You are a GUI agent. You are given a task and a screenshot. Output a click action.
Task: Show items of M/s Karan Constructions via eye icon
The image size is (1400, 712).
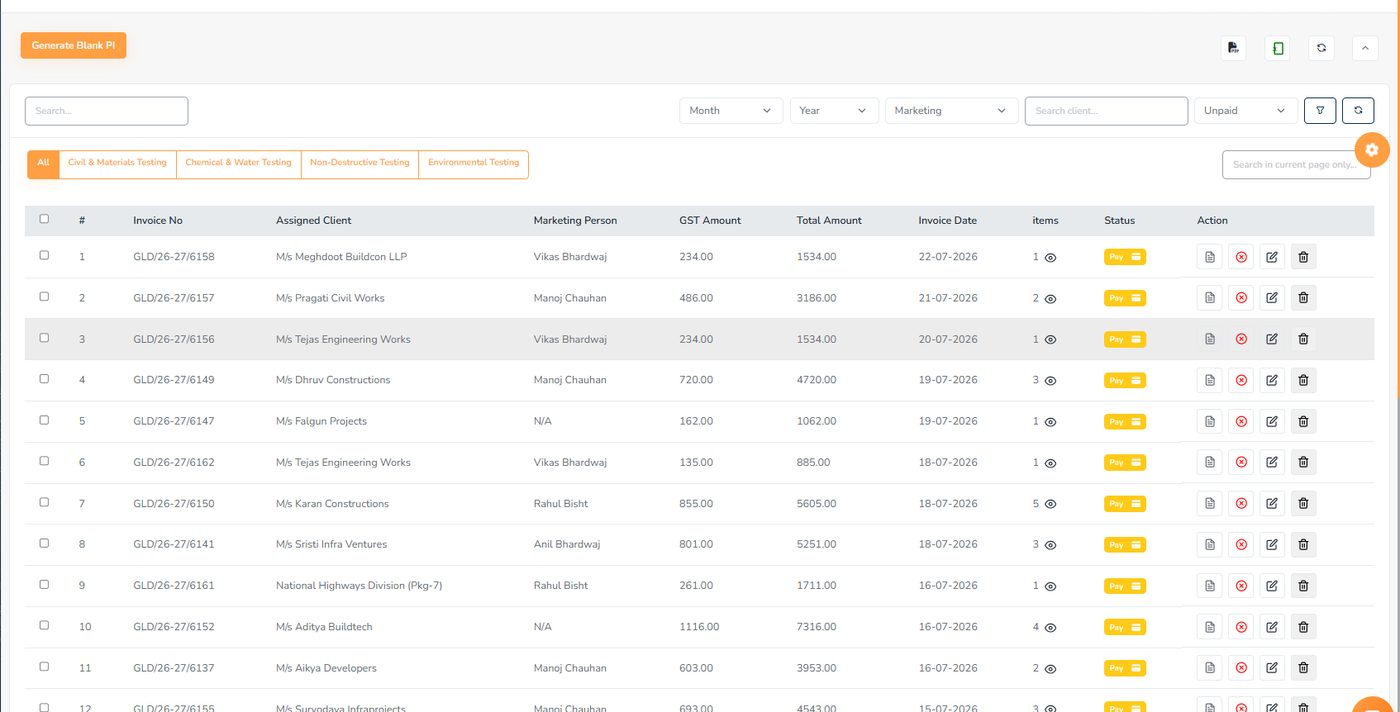tap(1051, 504)
